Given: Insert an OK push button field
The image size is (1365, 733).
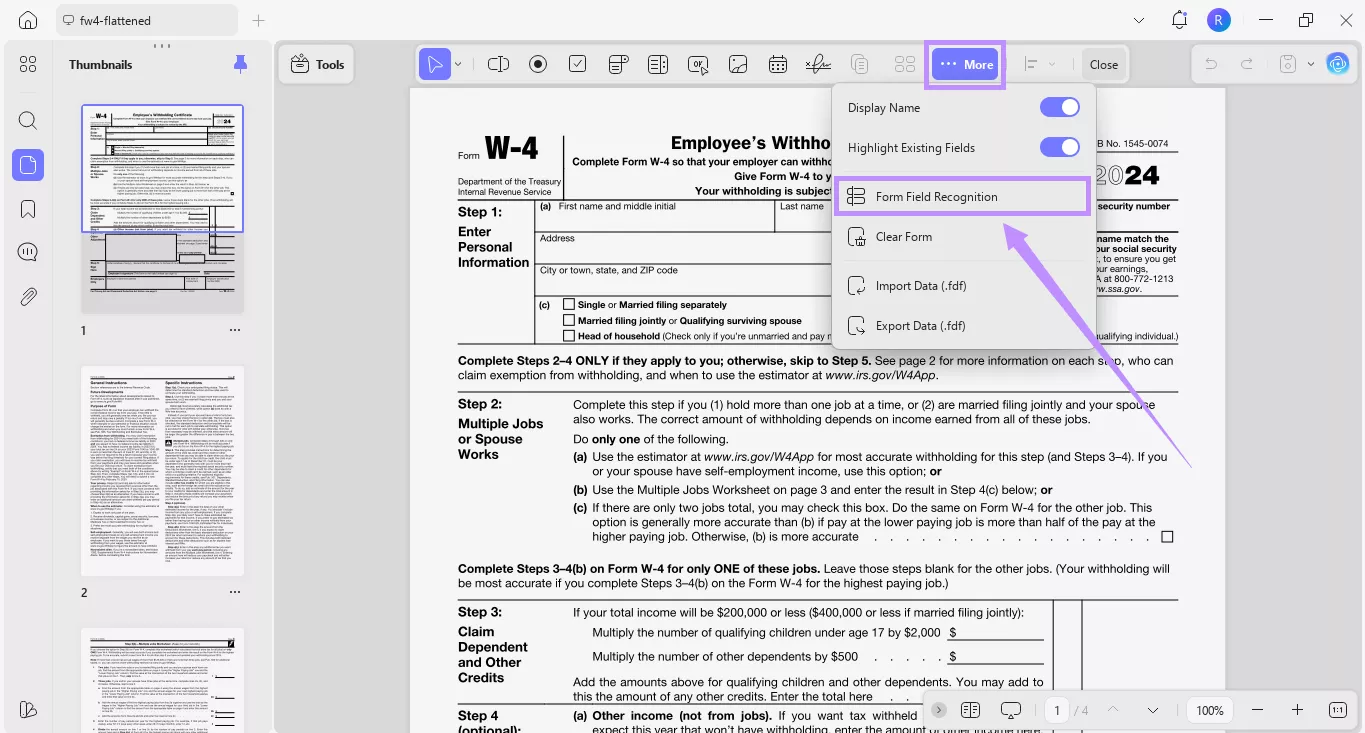Looking at the screenshot, I should pyautogui.click(x=698, y=64).
